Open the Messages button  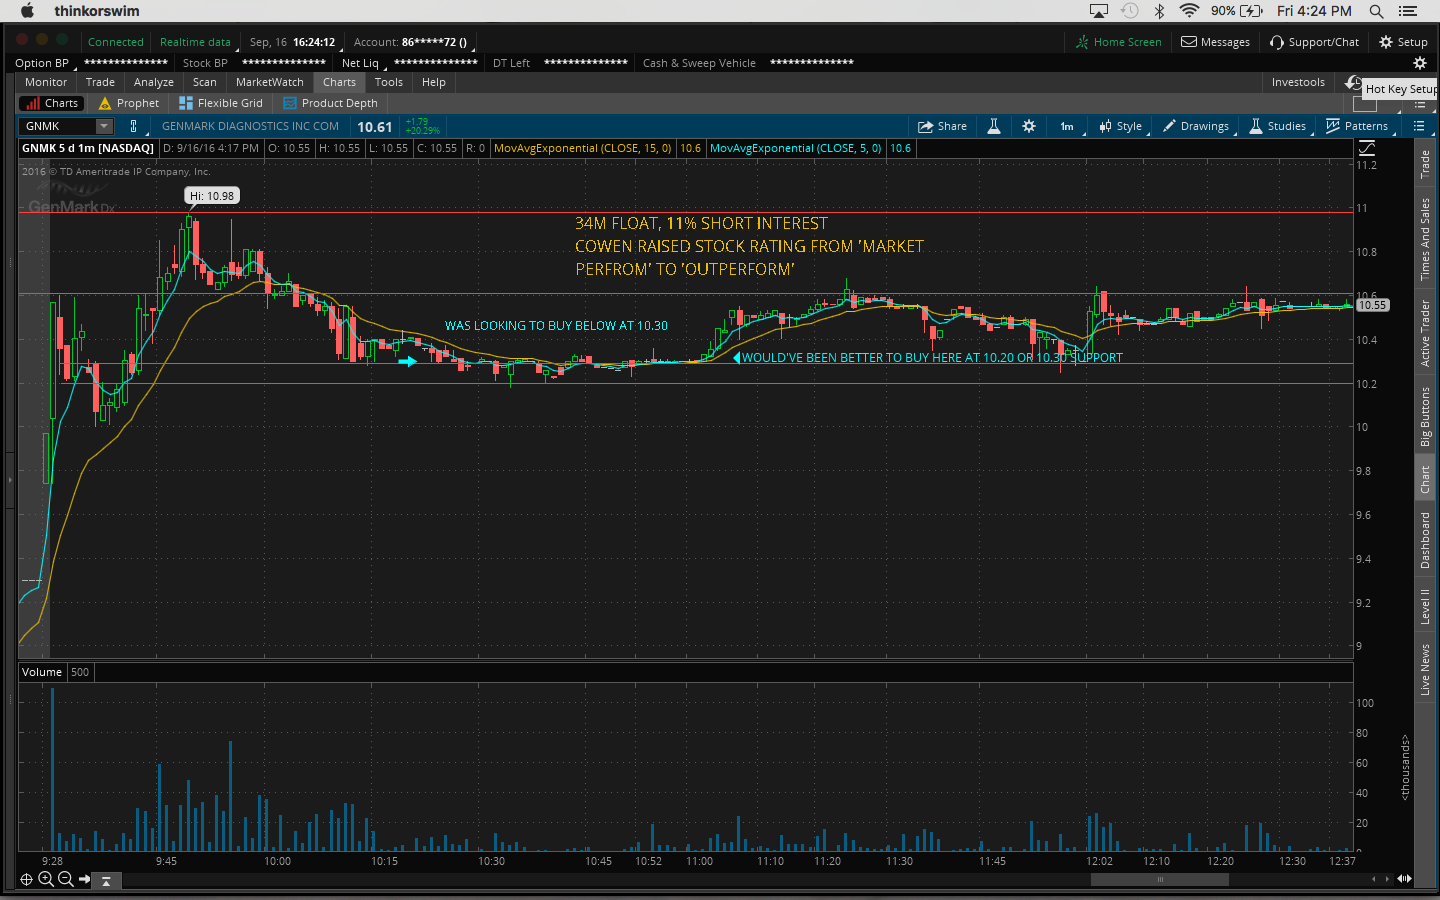1215,42
